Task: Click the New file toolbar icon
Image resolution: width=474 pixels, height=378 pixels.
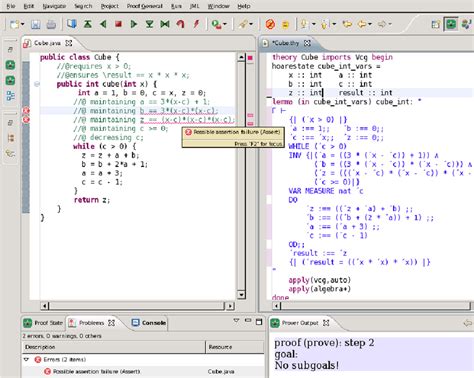Action: 14,24
